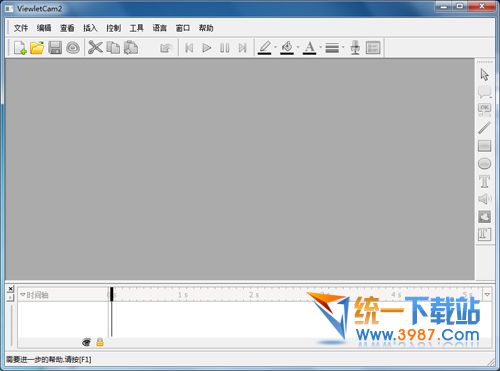Screen dimensions: 500x371
Task: Select the Cut scissors icon
Action: pyautogui.click(x=95, y=48)
